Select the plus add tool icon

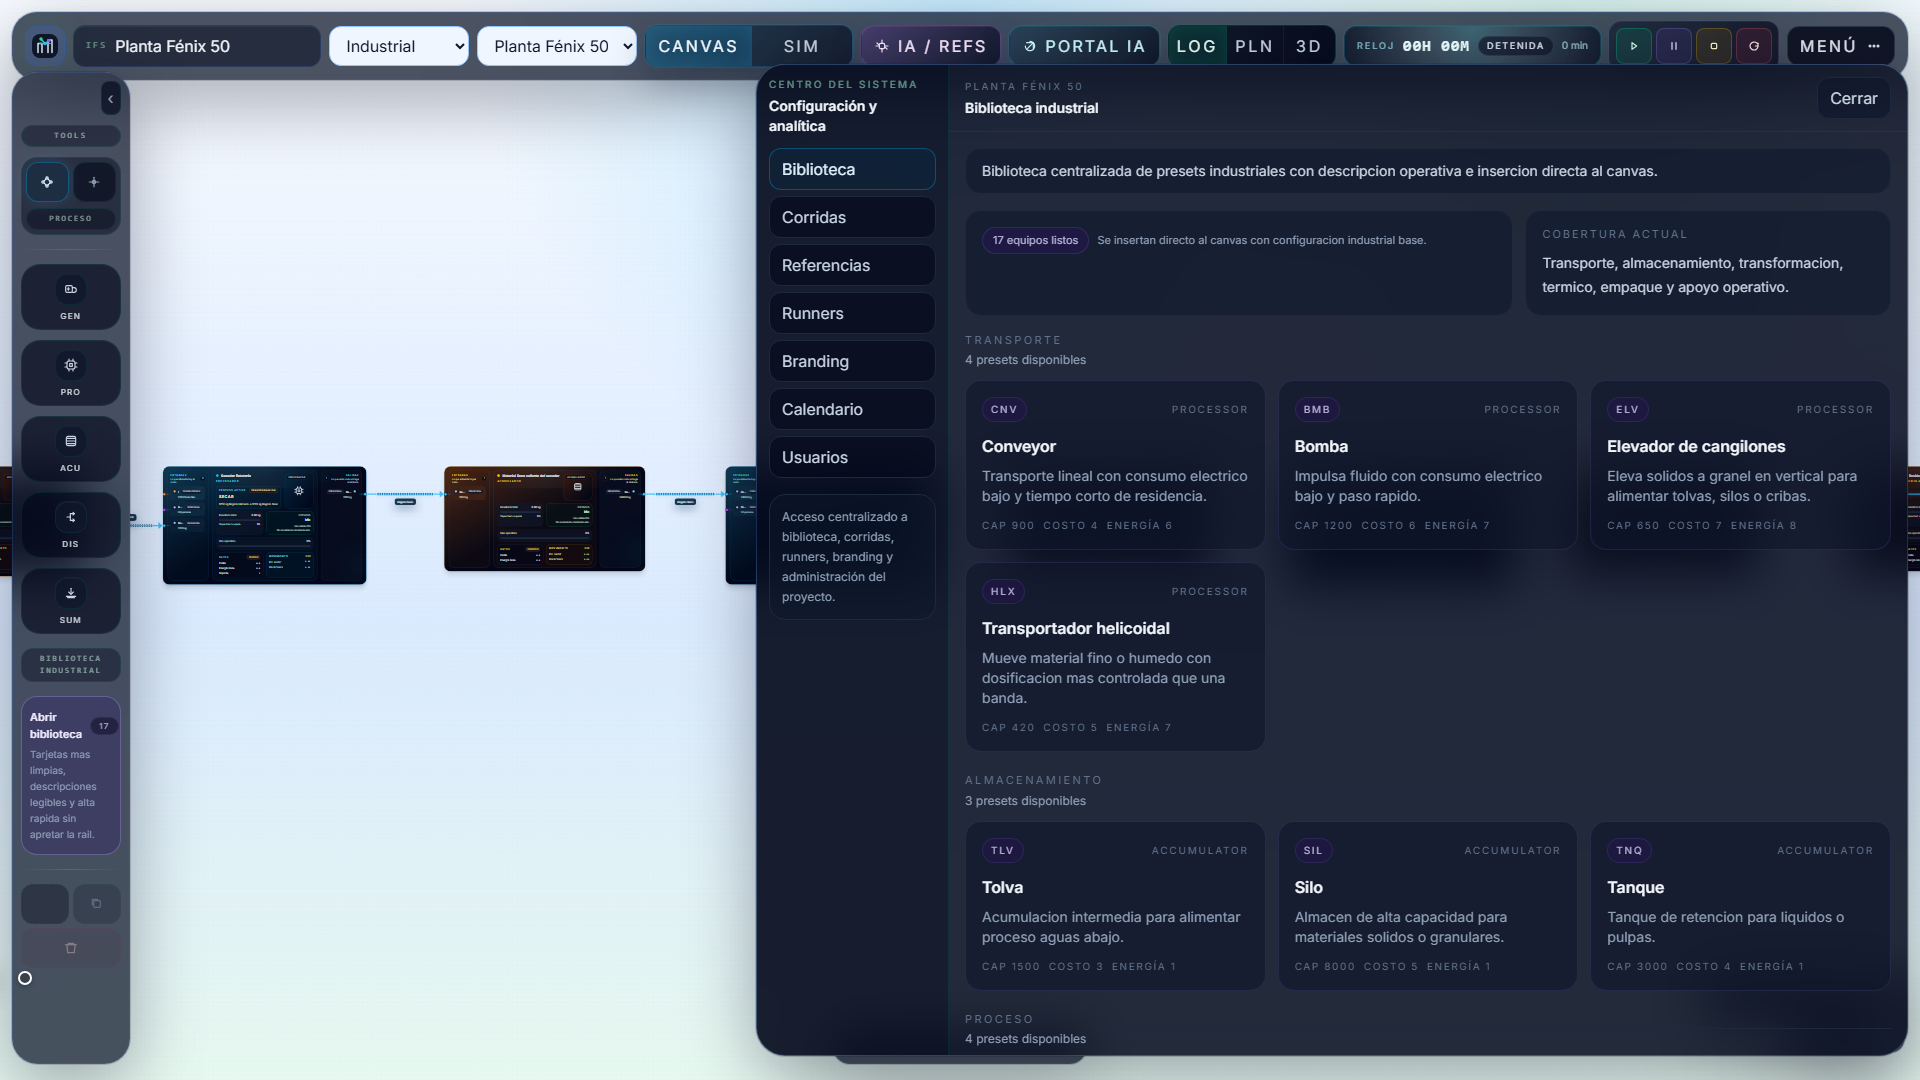click(x=94, y=182)
